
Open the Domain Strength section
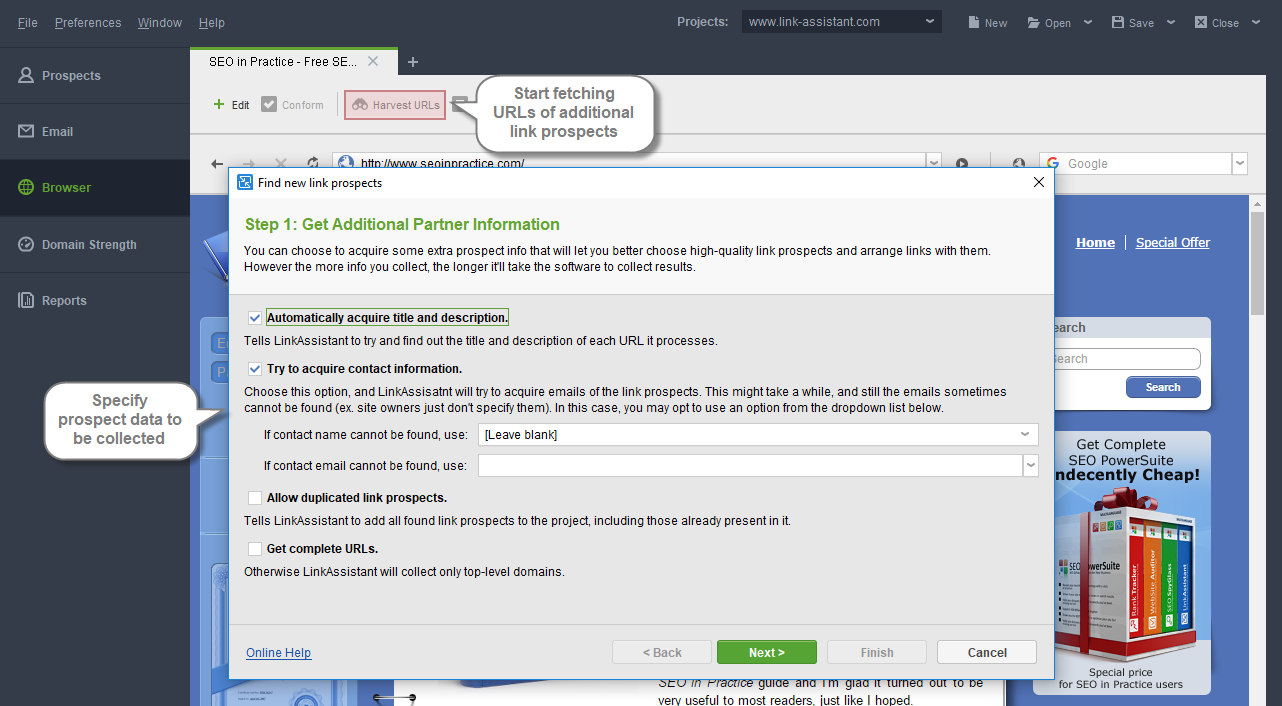click(x=95, y=244)
